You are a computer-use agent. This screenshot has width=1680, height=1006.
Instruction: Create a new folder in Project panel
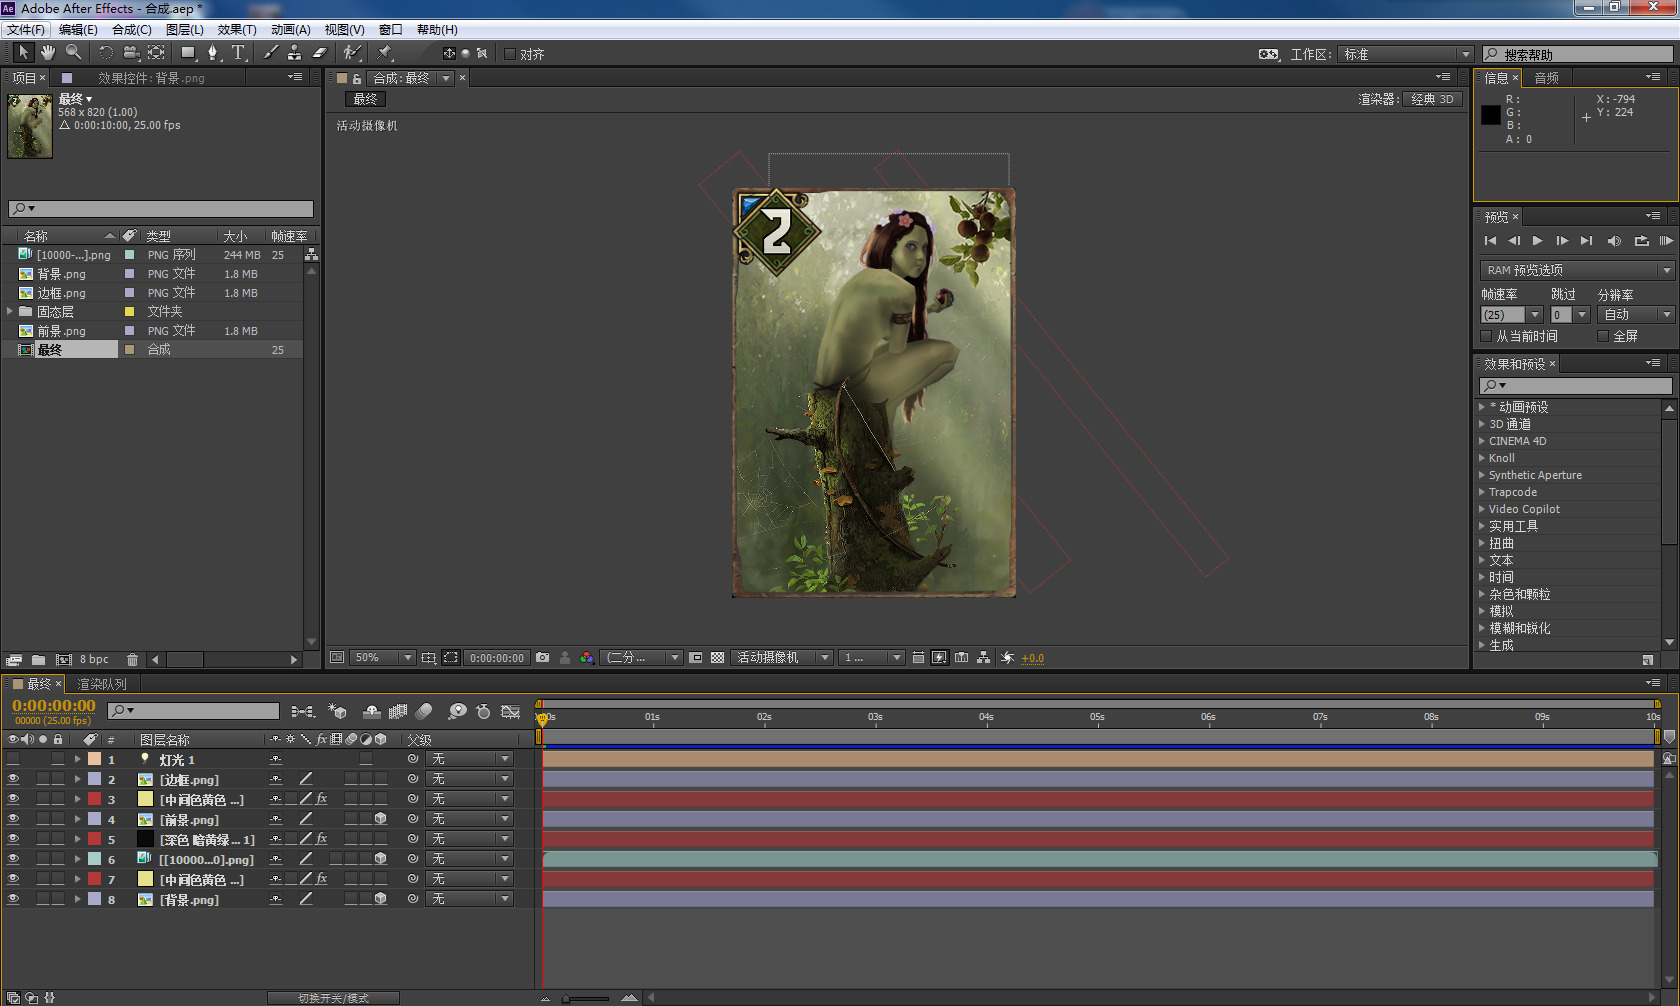[x=38, y=660]
